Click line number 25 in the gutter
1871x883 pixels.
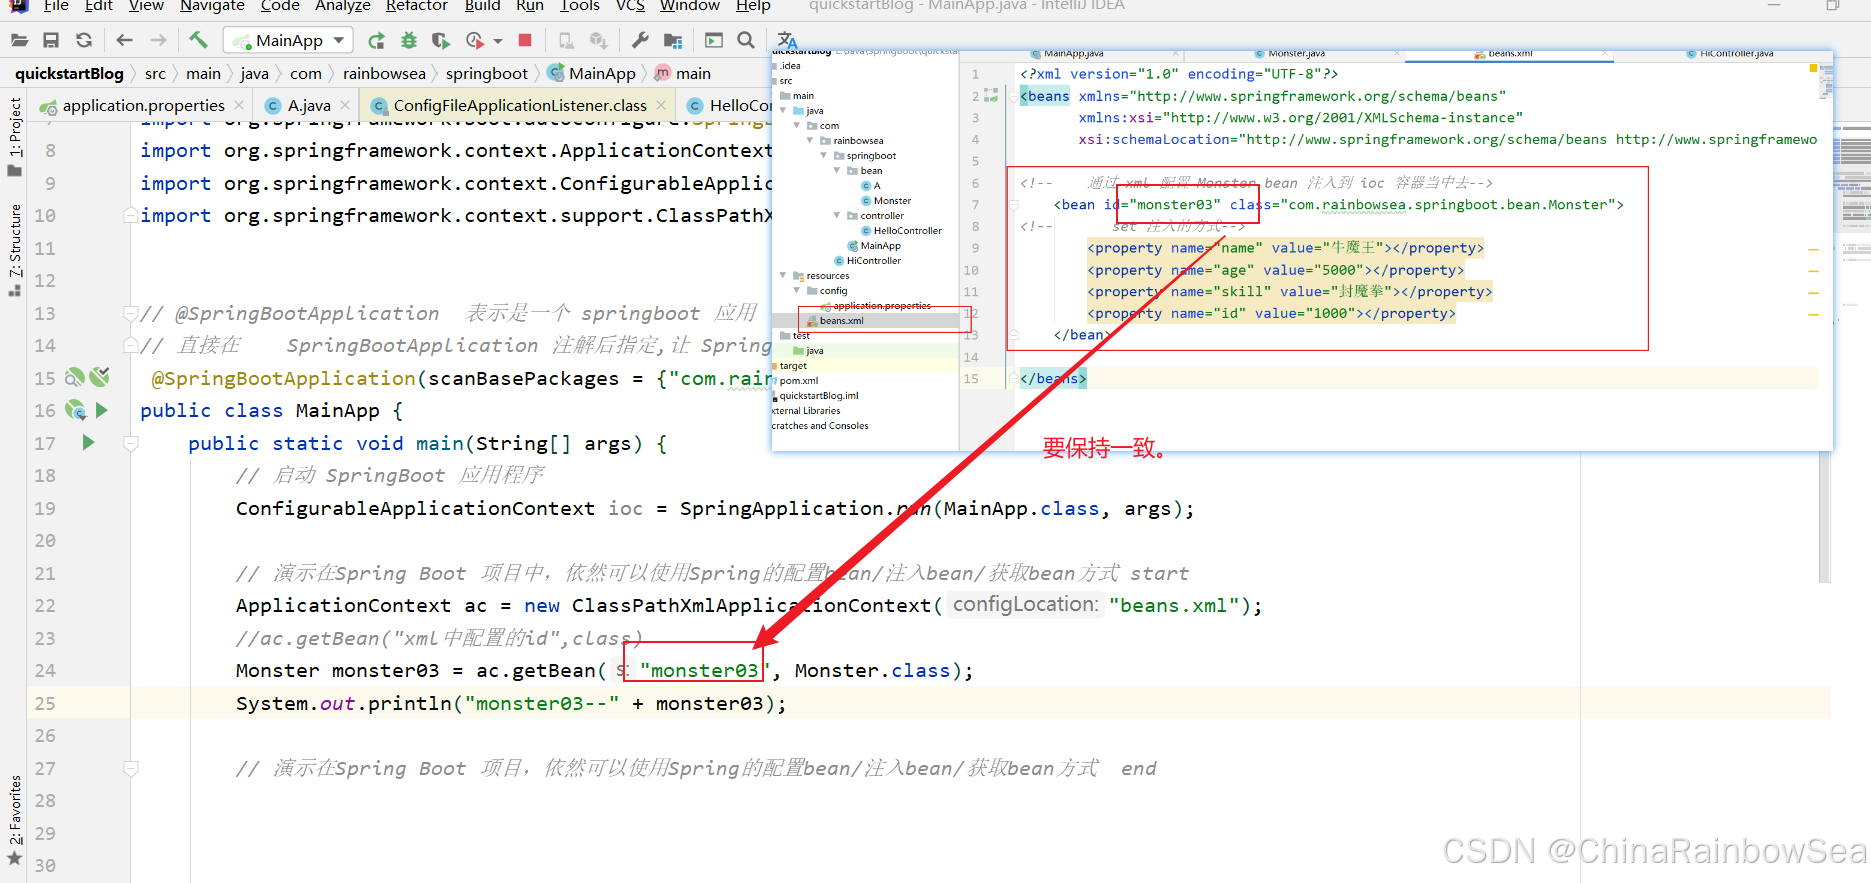tap(45, 703)
